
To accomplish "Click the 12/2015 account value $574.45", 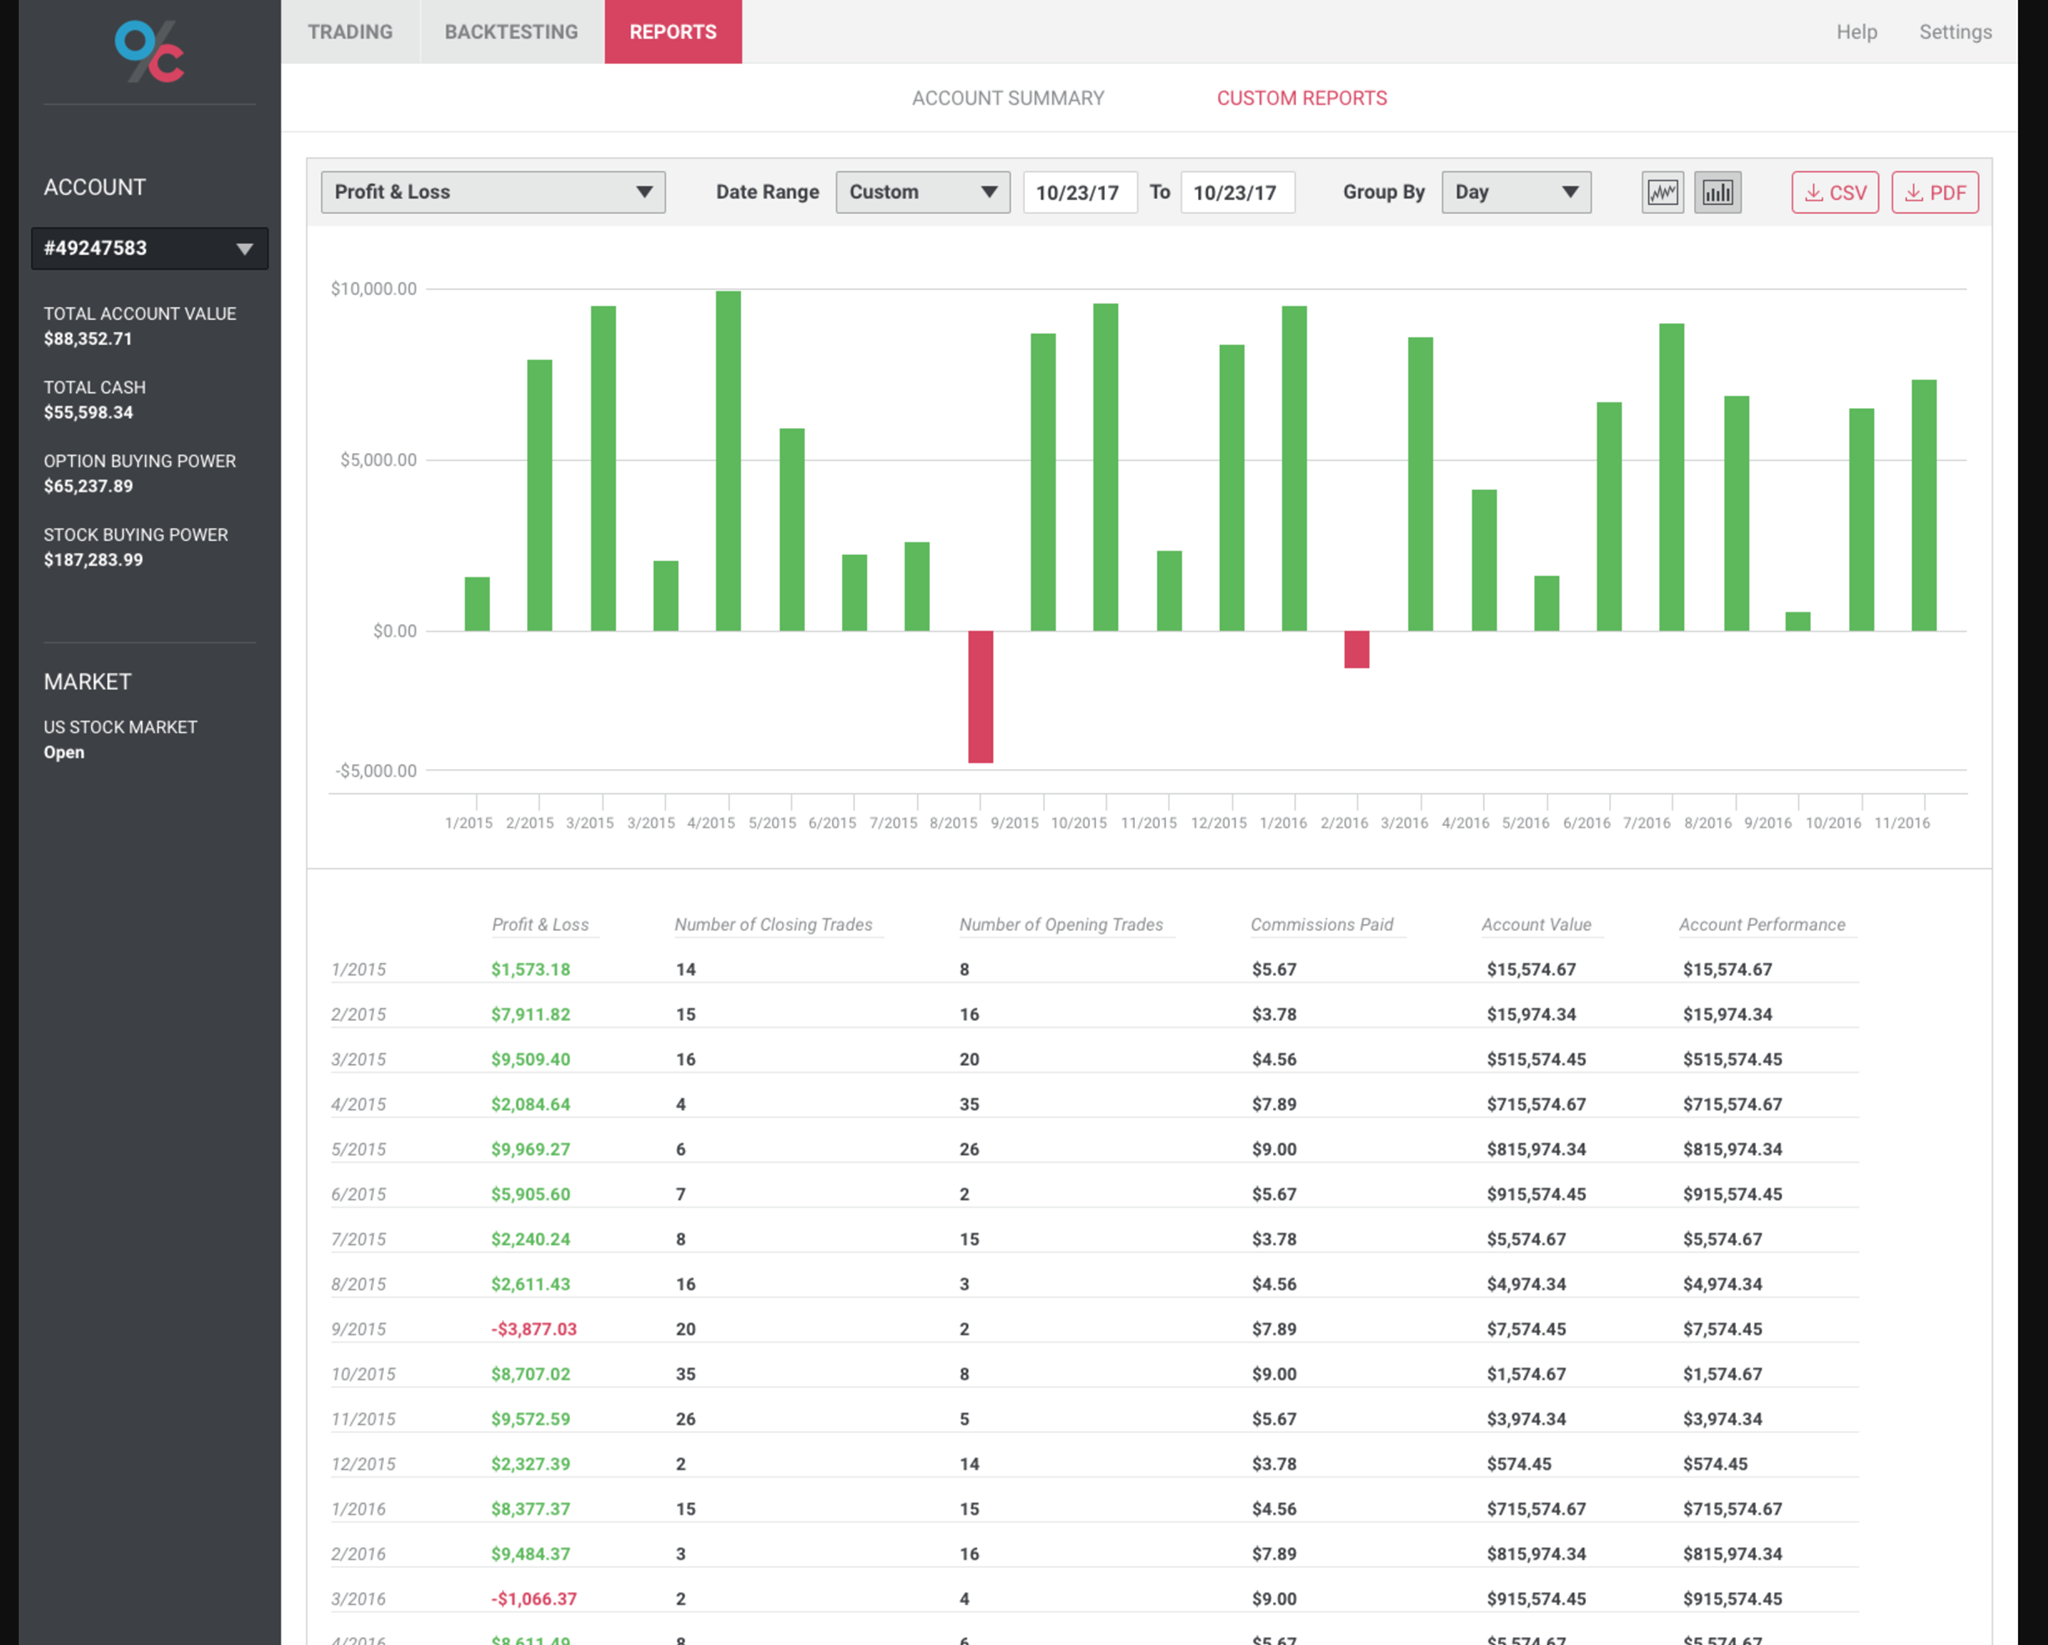I will click(1518, 1464).
